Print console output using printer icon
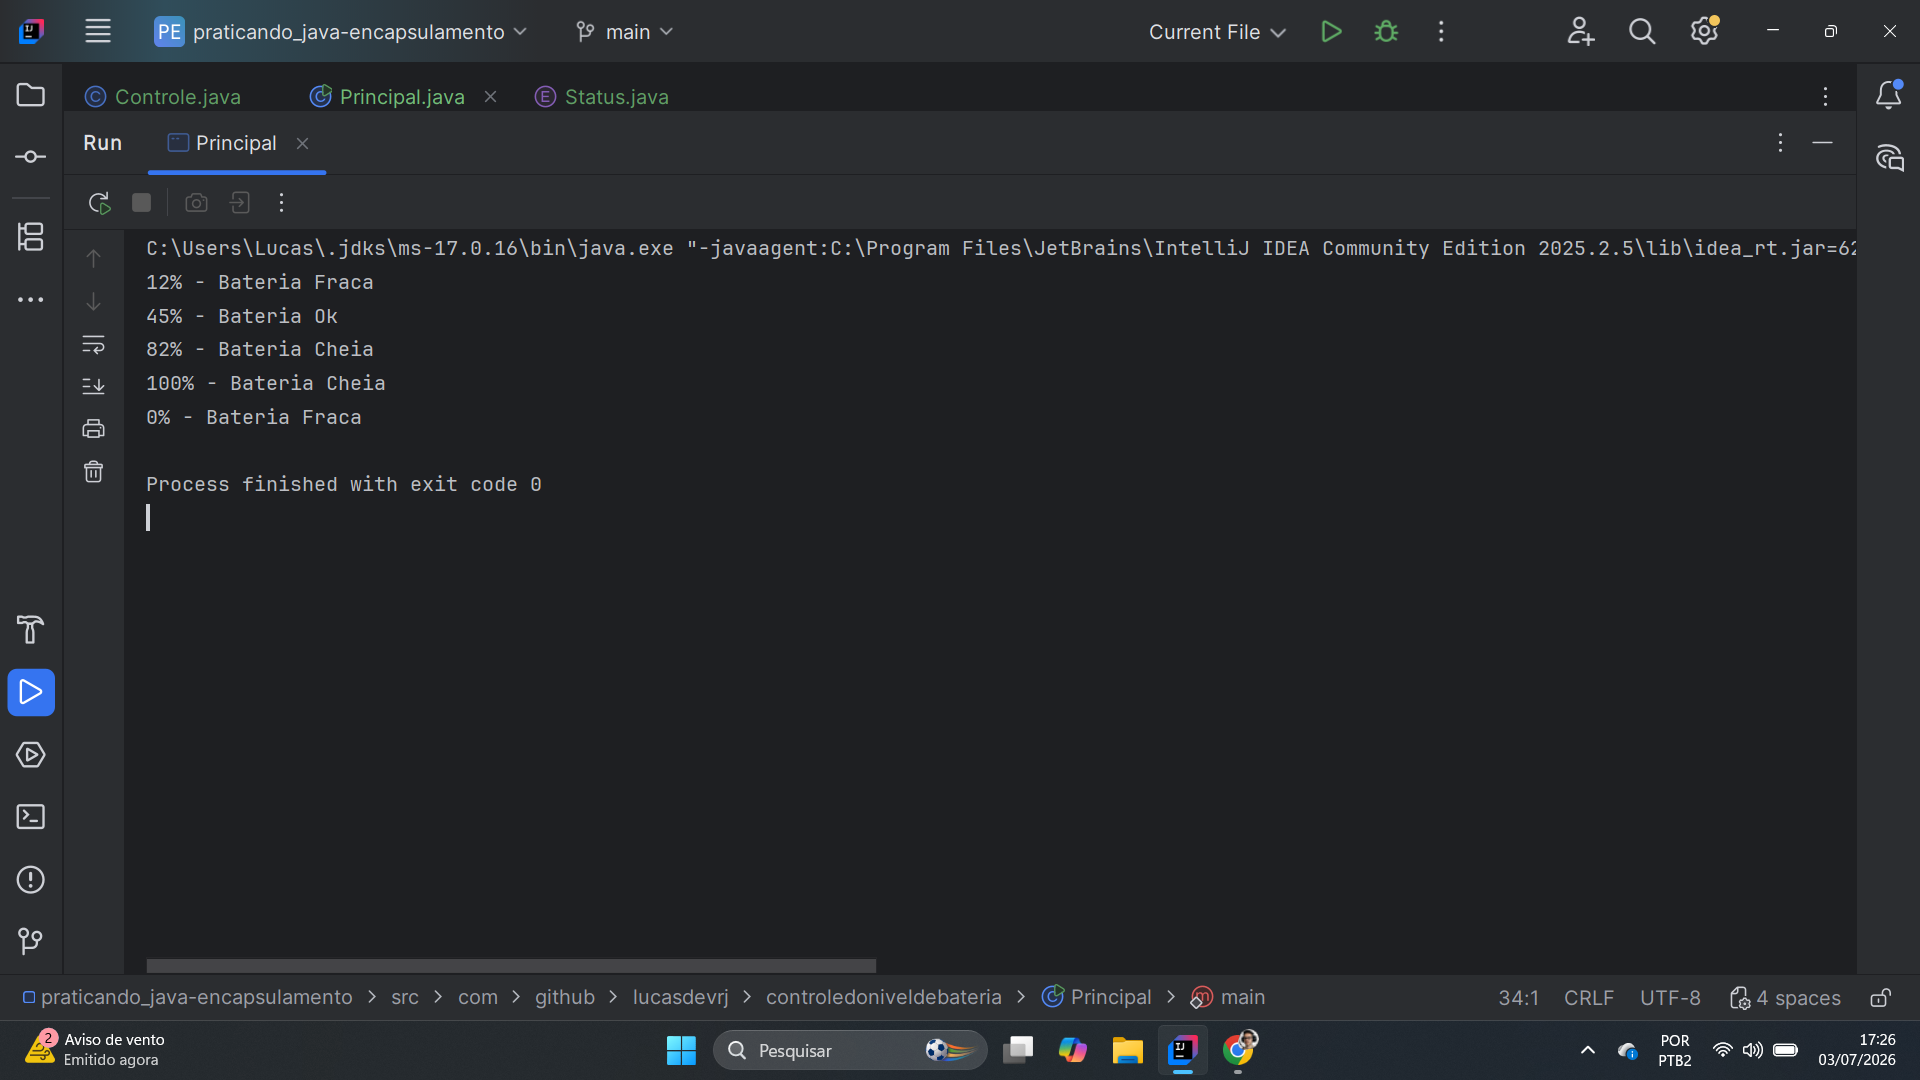Image resolution: width=1920 pixels, height=1080 pixels. tap(93, 429)
